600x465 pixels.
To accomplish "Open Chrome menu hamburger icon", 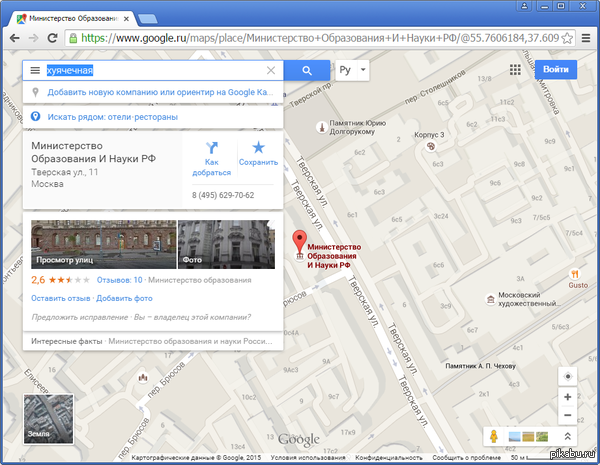I will tap(586, 38).
